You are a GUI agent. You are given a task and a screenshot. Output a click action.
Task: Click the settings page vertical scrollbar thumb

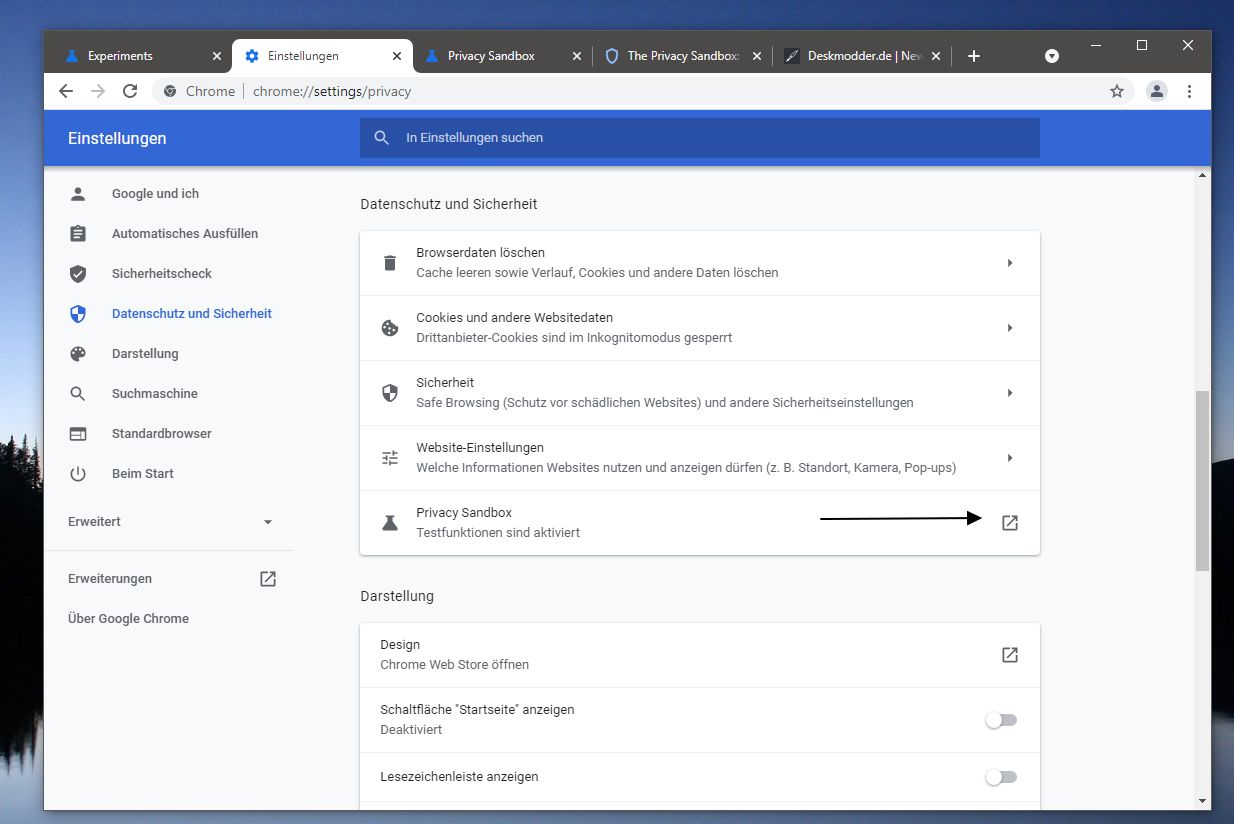coord(1203,480)
